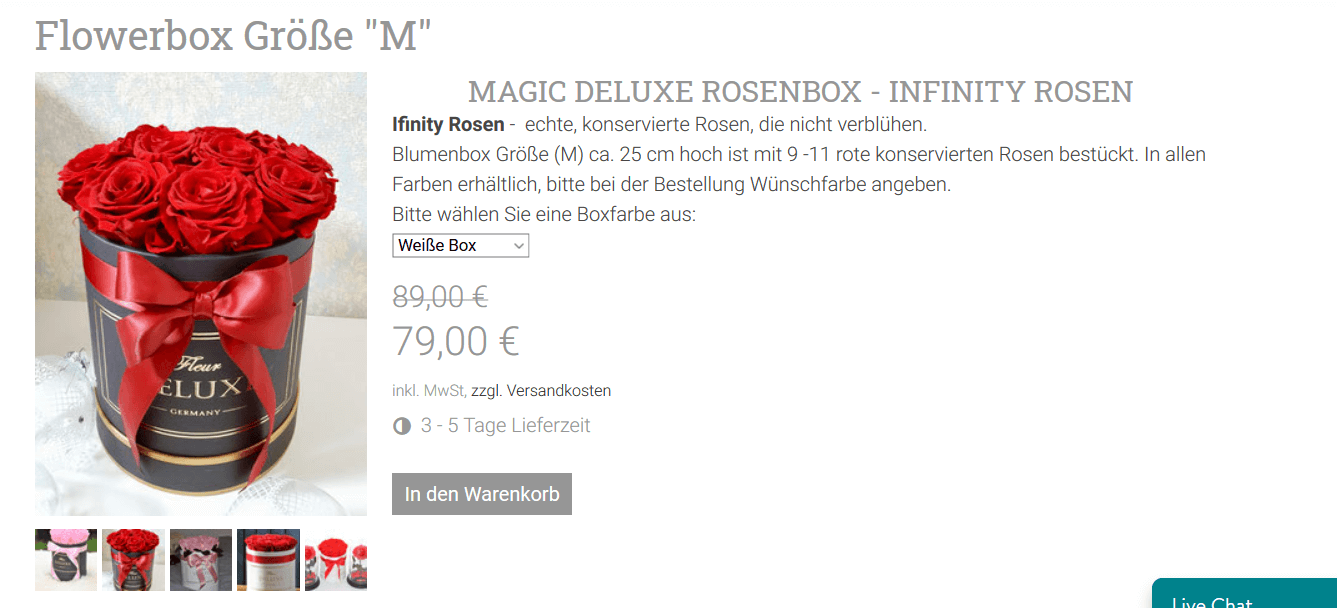This screenshot has height=608, width=1337.
Task: Open the Versandkosten shipping link
Action: [x=558, y=391]
